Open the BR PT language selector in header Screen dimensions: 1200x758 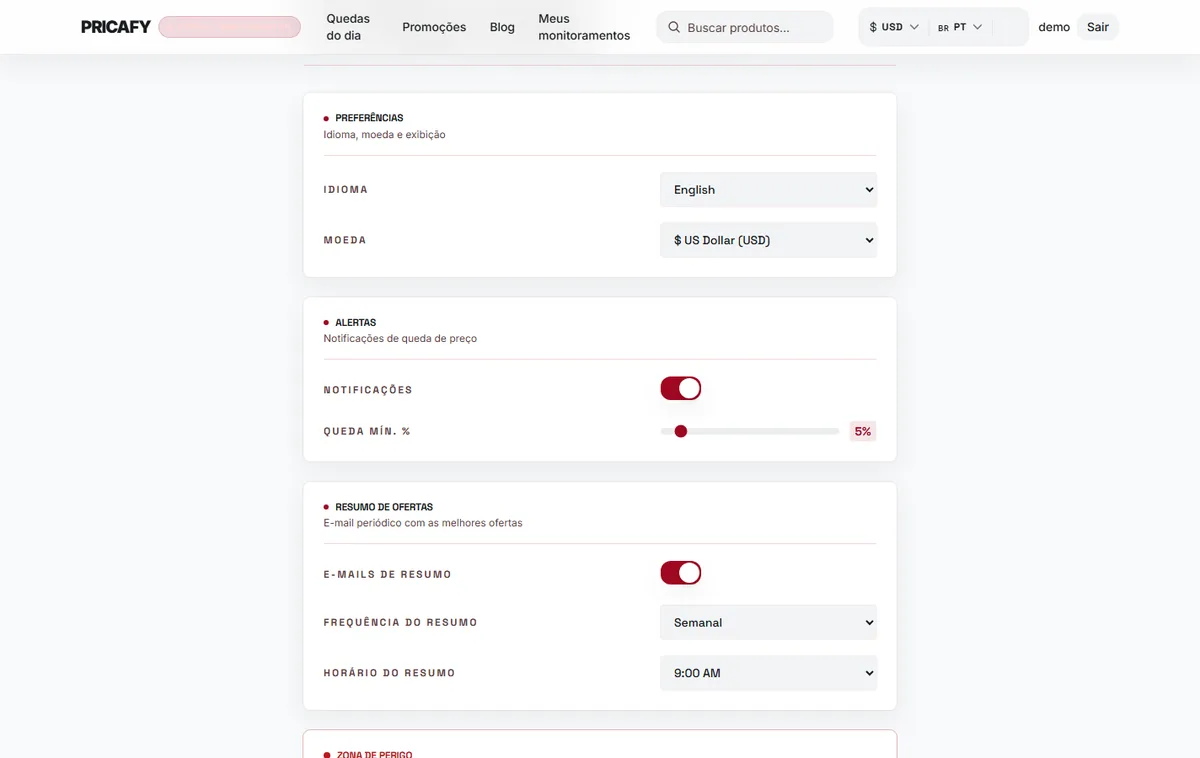tap(960, 27)
